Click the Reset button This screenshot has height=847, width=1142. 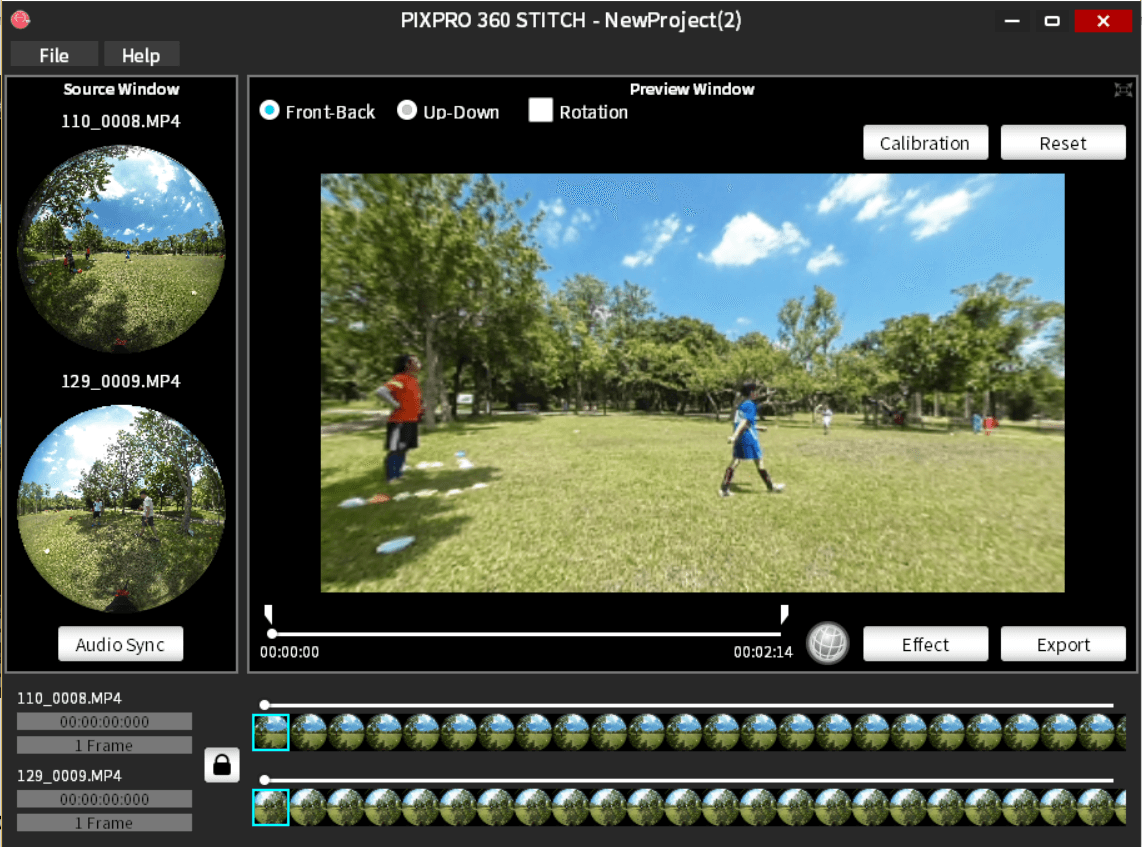[x=1063, y=143]
